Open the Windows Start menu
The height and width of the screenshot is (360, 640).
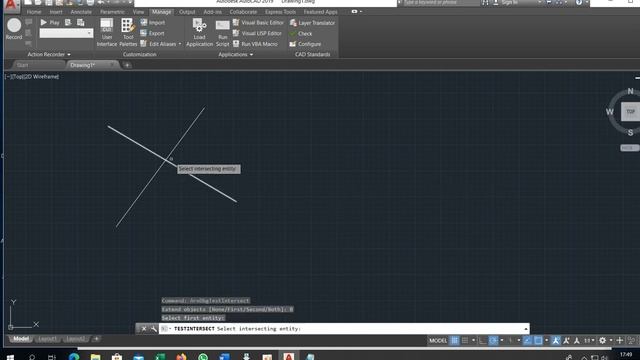[x=10, y=357]
